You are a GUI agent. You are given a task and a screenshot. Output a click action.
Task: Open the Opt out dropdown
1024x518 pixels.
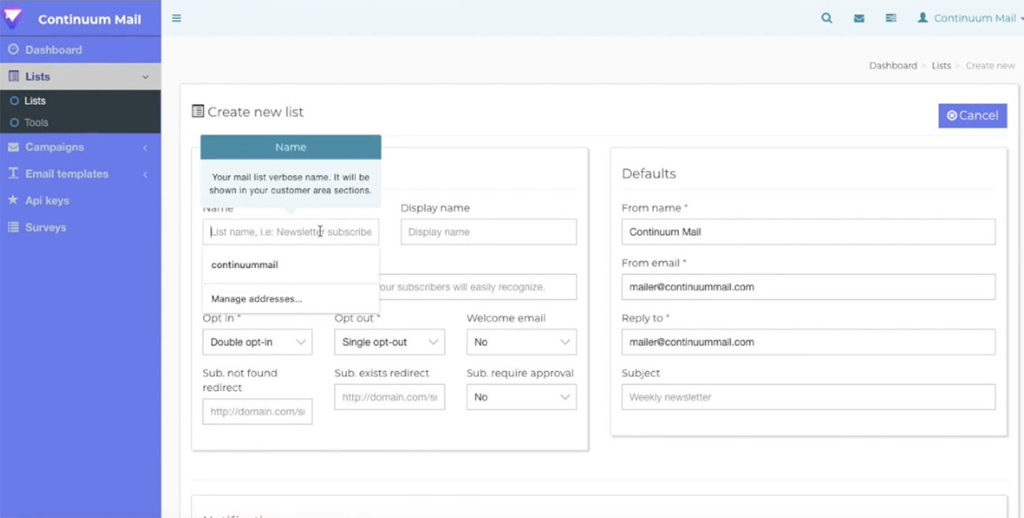[389, 342]
